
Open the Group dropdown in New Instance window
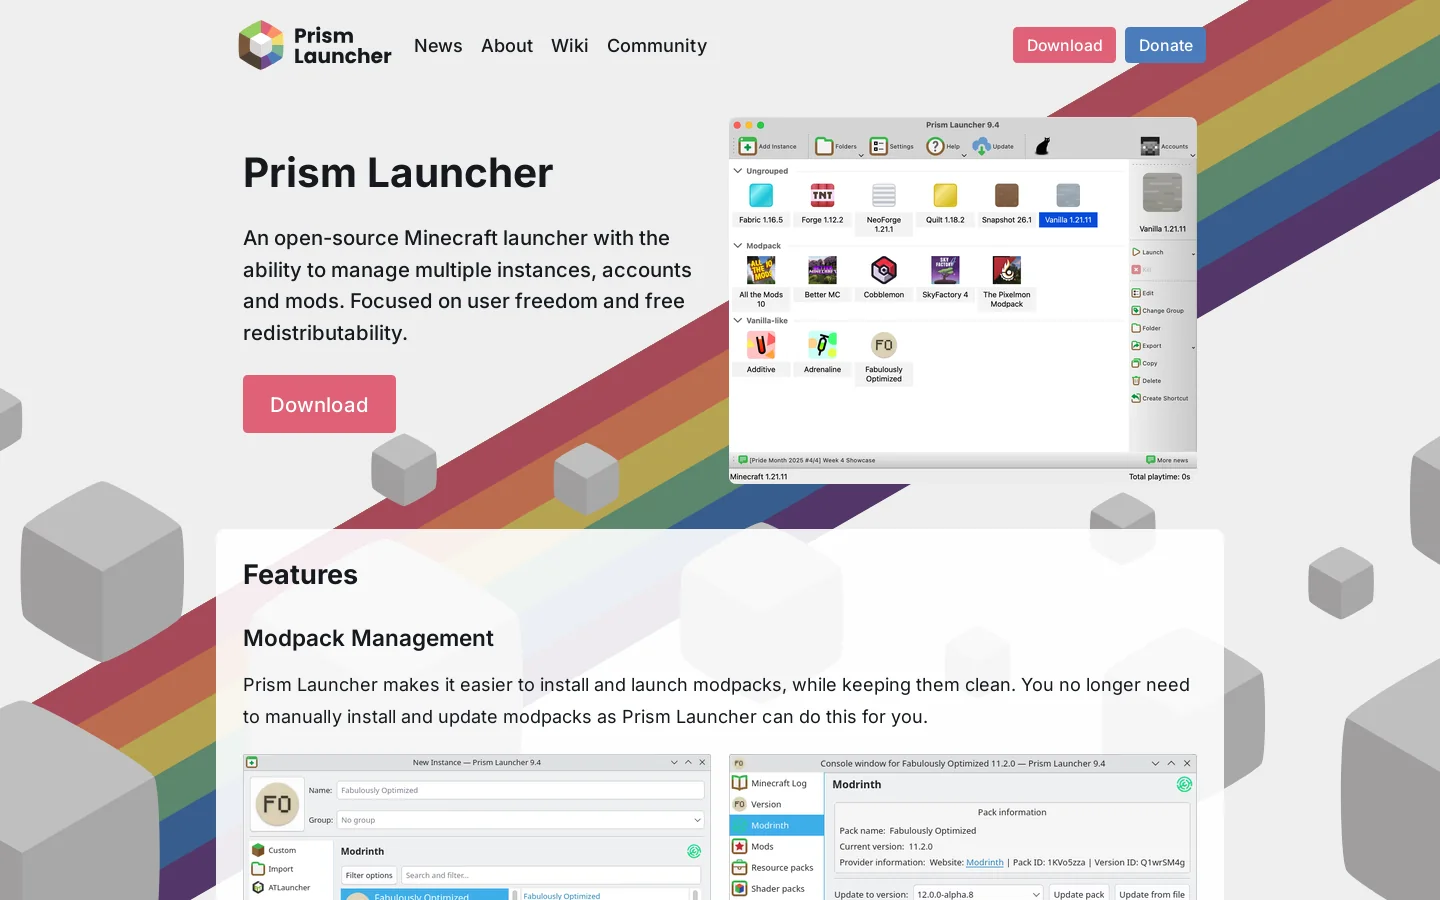pyautogui.click(x=520, y=820)
